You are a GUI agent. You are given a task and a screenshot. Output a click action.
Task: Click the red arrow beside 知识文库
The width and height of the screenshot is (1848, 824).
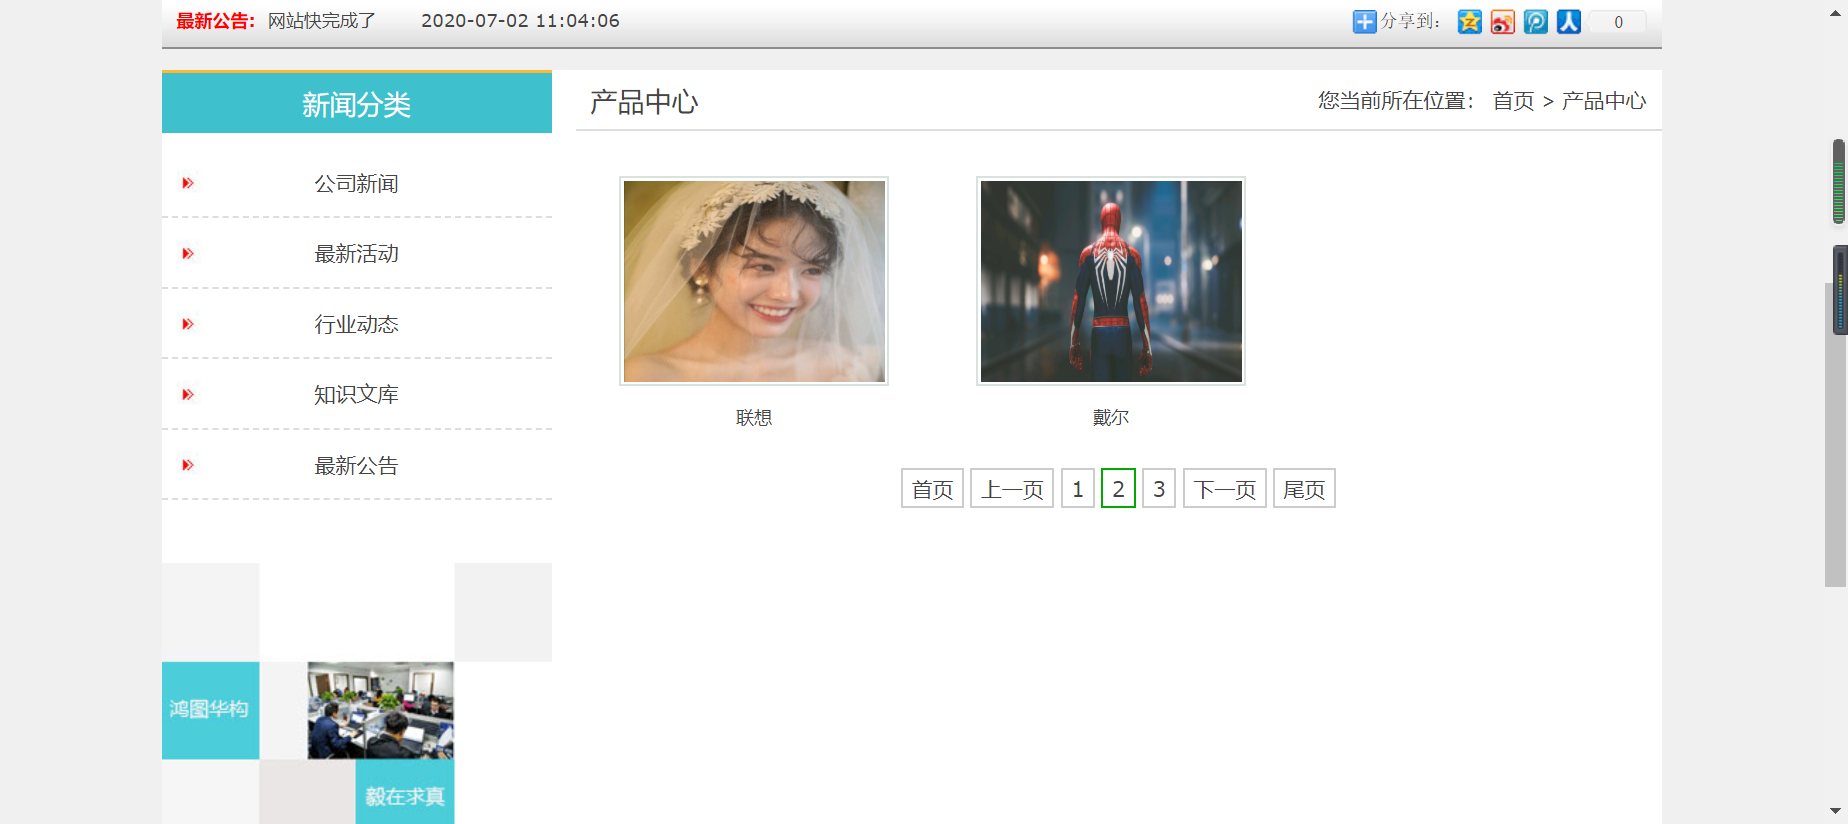(x=188, y=395)
